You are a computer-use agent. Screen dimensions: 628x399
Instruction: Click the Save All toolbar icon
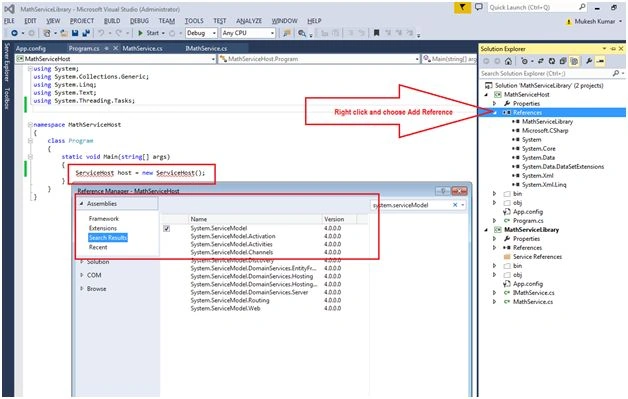click(x=86, y=33)
